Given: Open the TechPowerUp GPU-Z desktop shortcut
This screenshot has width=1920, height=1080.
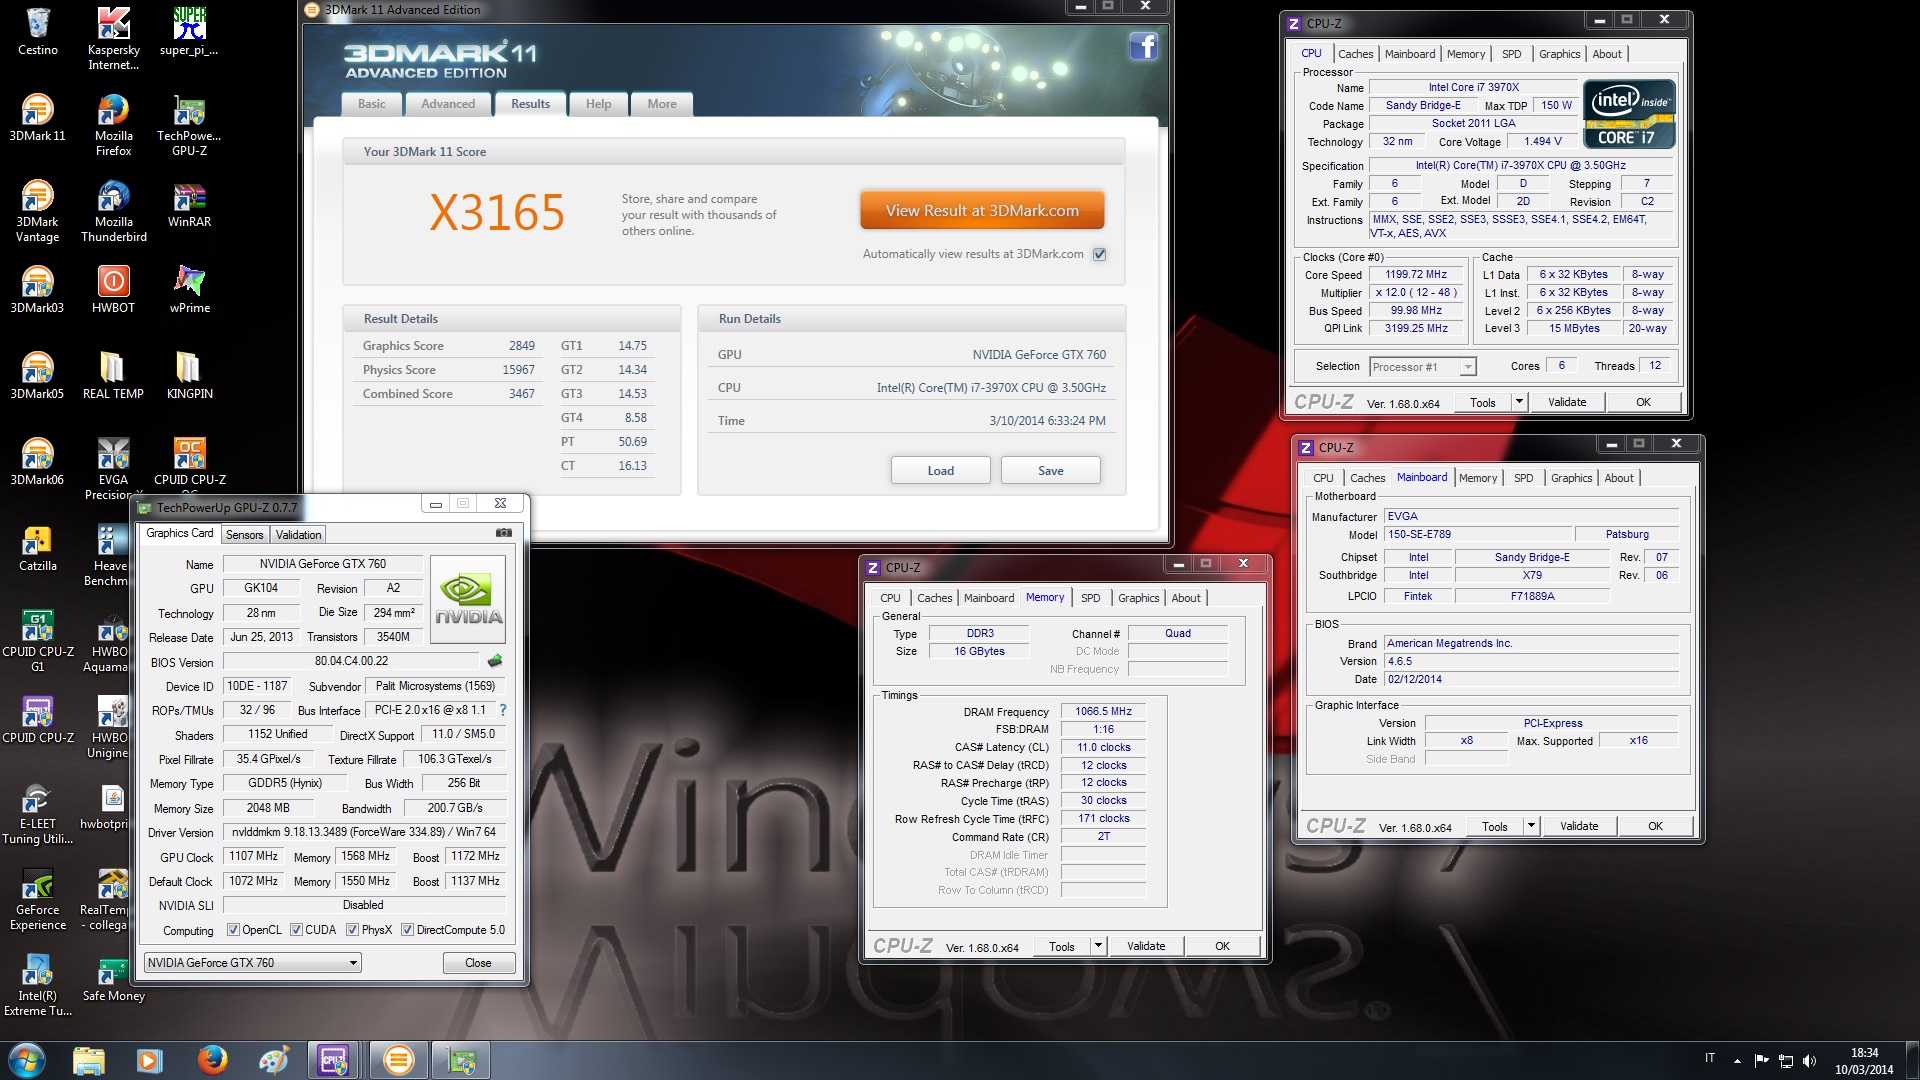Looking at the screenshot, I should 189,124.
